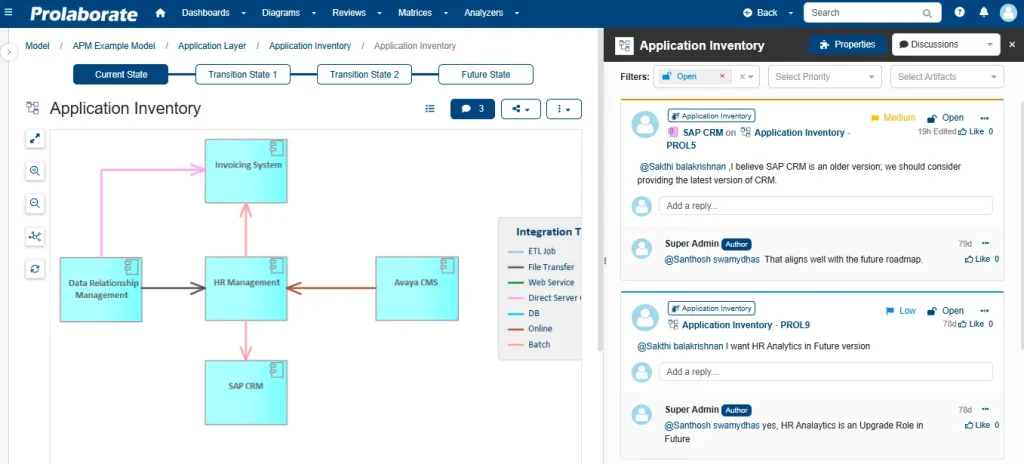Open the Properties panel
This screenshot has width=1024, height=464.
point(847,44)
